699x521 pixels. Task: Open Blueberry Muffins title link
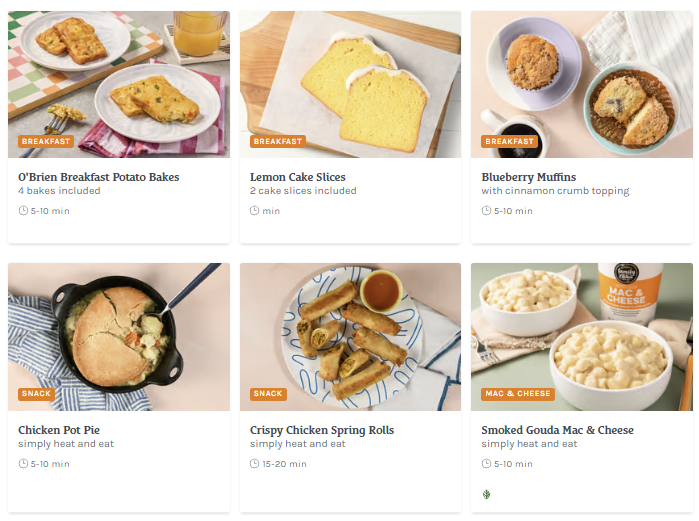point(528,177)
